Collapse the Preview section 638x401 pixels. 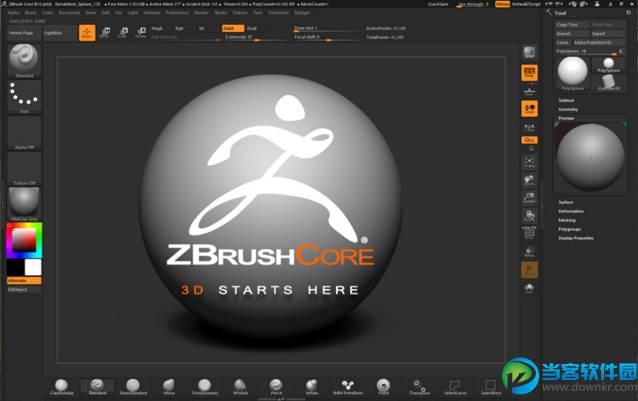566,118
